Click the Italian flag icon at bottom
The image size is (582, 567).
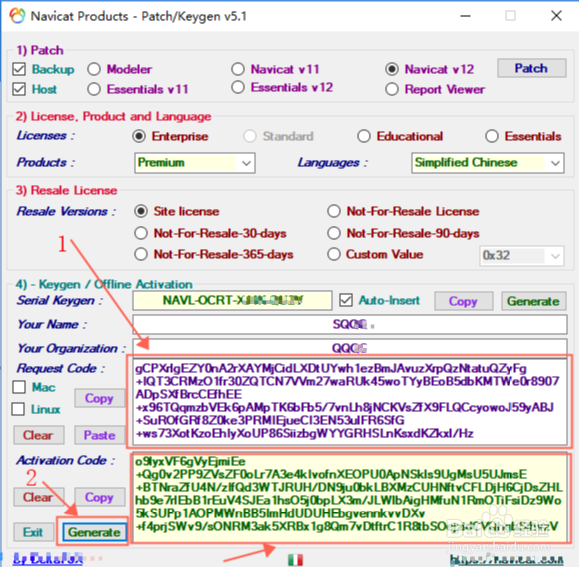[x=295, y=559]
